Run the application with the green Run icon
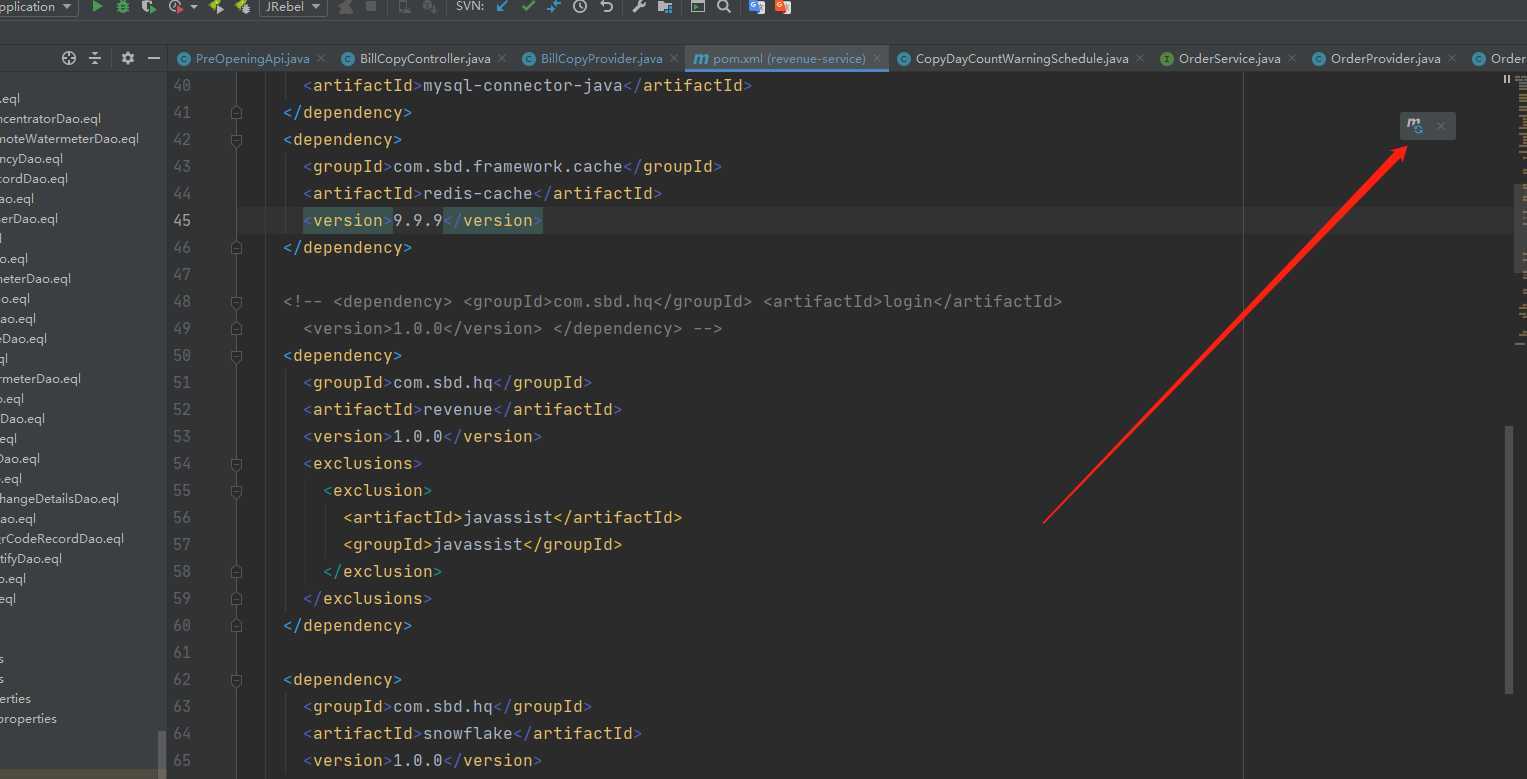1527x779 pixels. (x=97, y=7)
